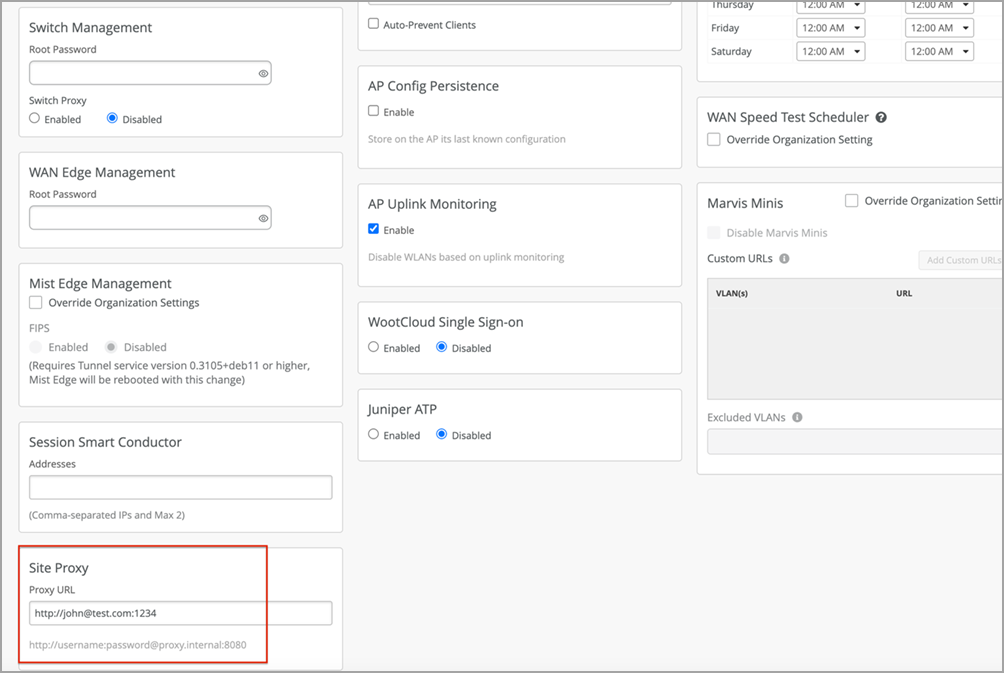The image size is (1004, 673).
Task: Click the Site Proxy URL field
Action: click(180, 613)
